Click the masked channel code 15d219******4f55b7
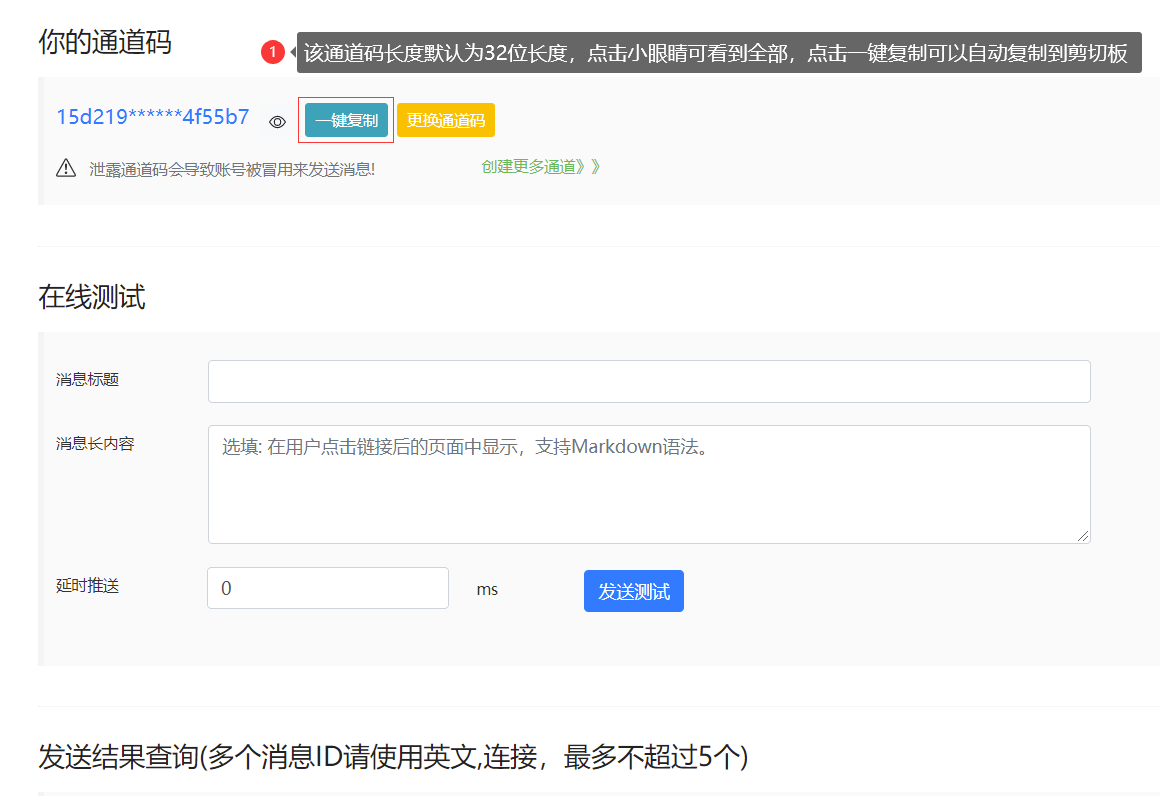This screenshot has height=796, width=1160. 153,117
